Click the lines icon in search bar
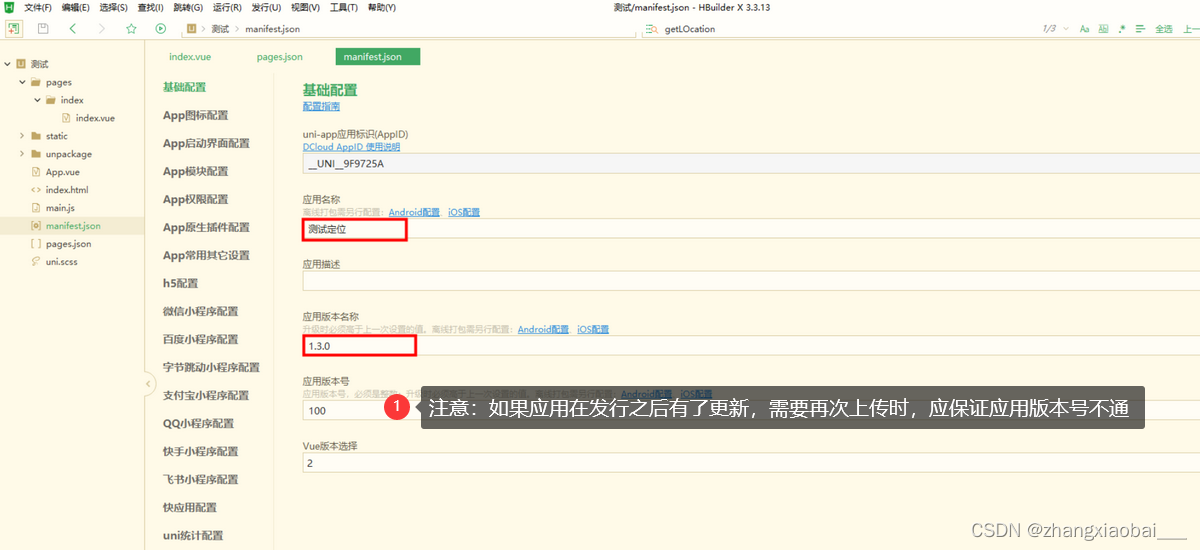 point(1141,29)
